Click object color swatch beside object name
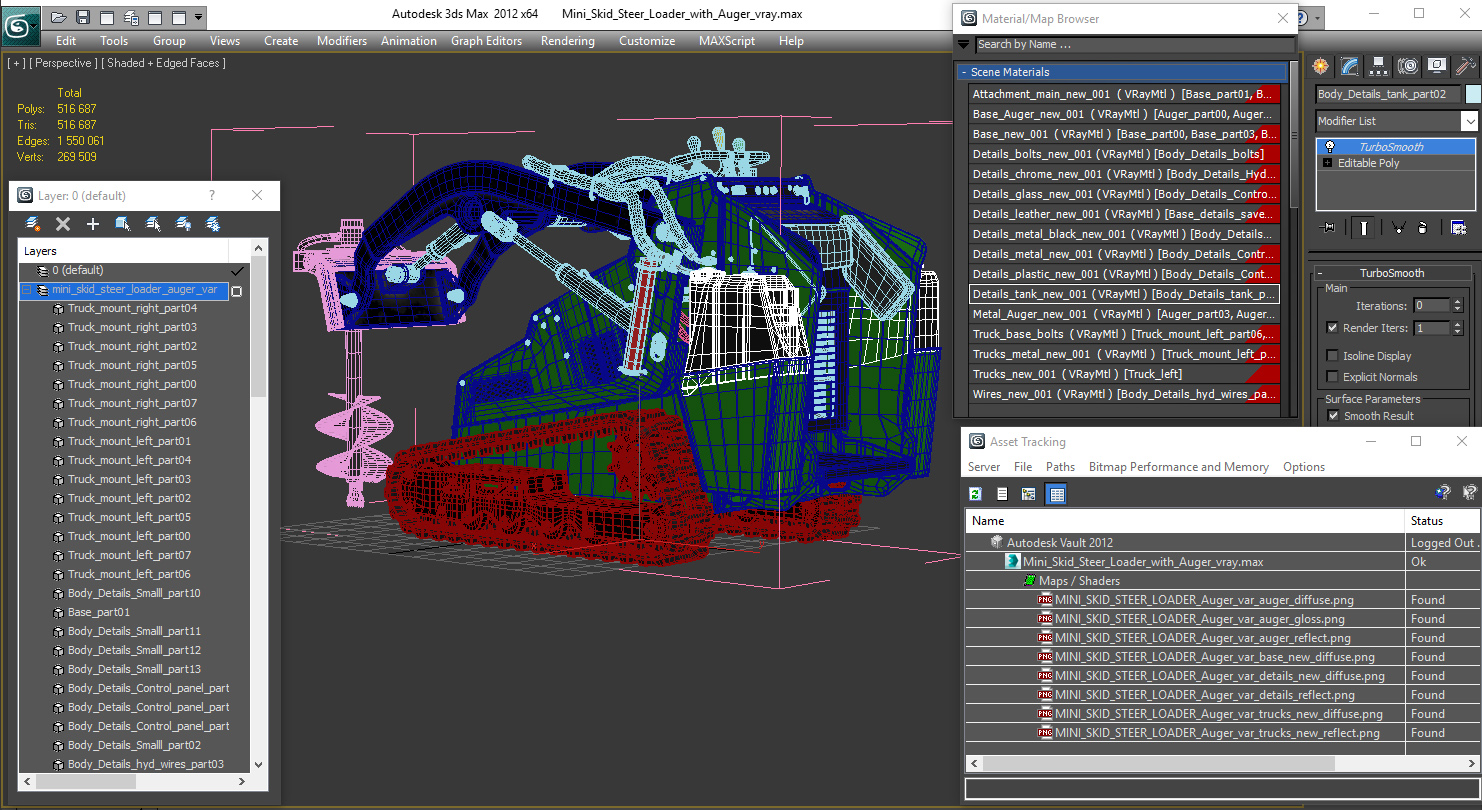The height and width of the screenshot is (810, 1482). (x=1472, y=94)
